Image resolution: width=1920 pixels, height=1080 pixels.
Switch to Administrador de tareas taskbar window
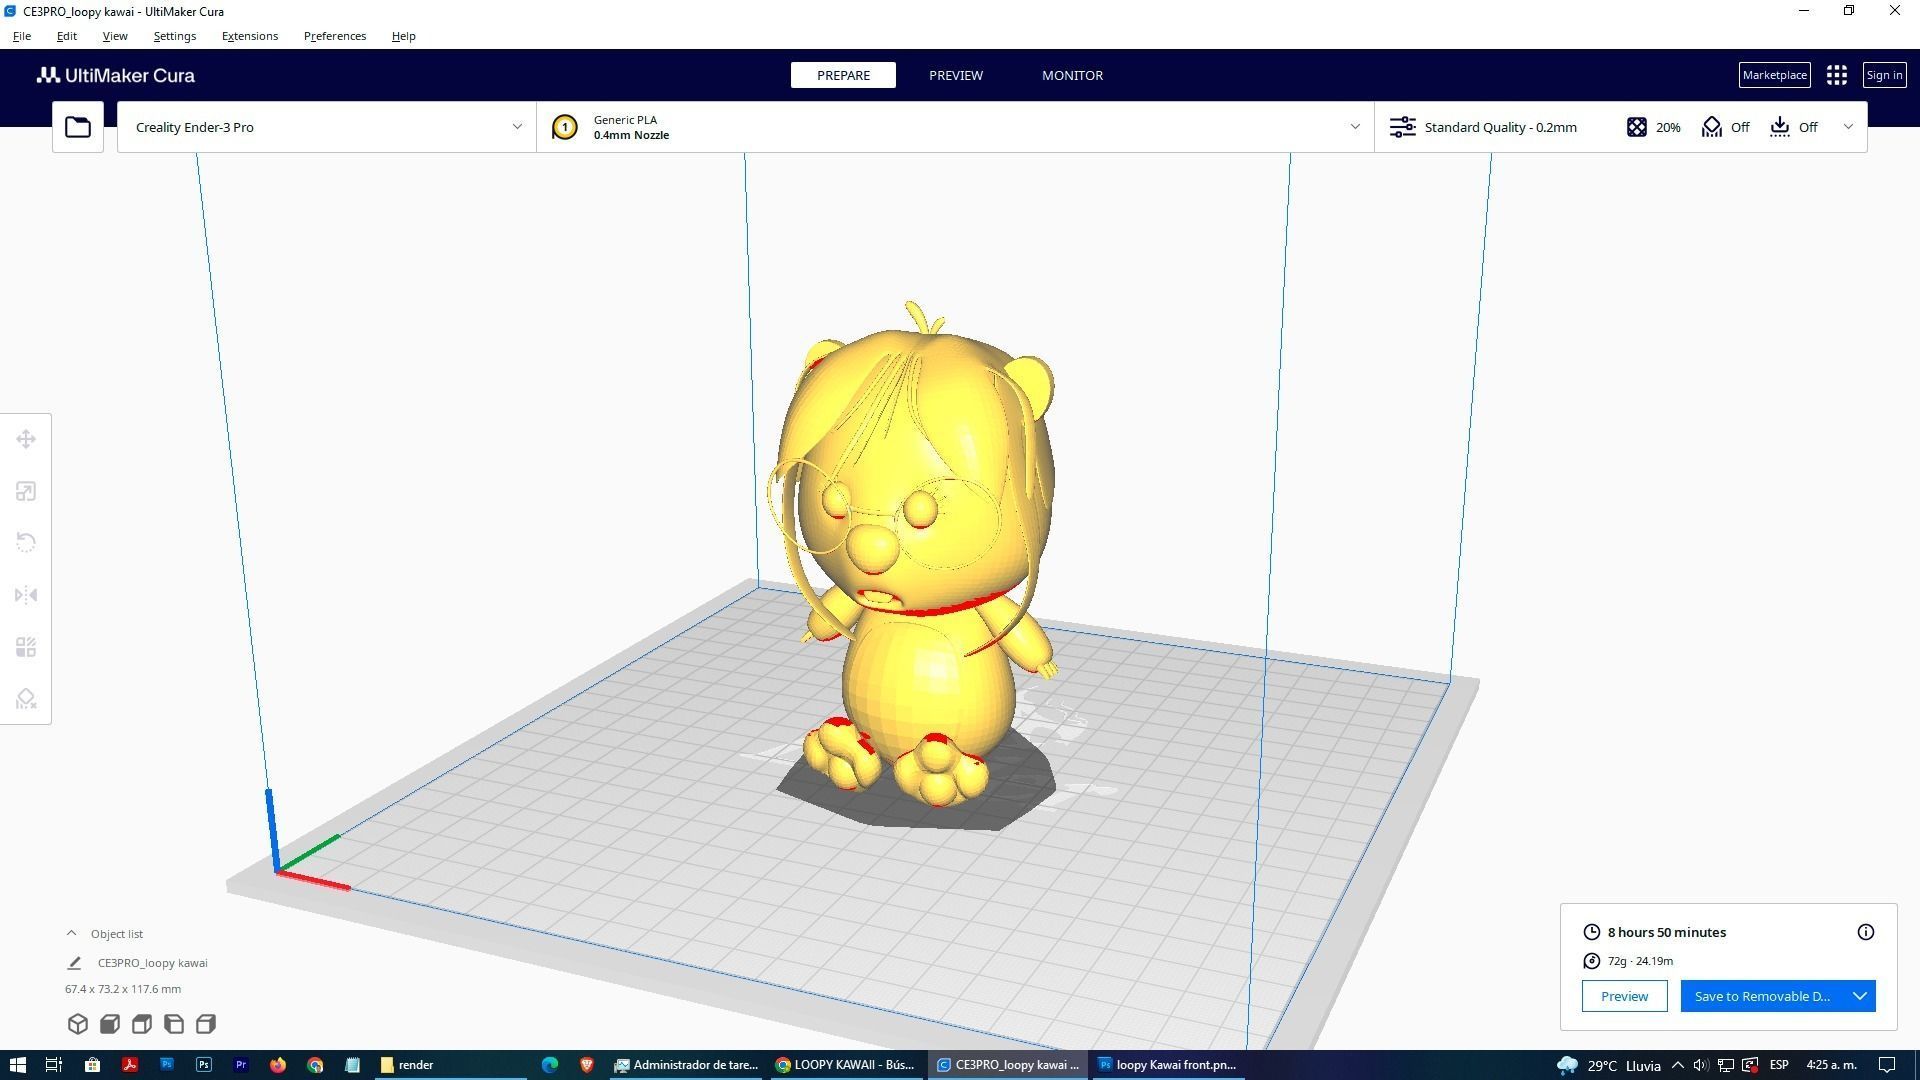click(x=686, y=1065)
